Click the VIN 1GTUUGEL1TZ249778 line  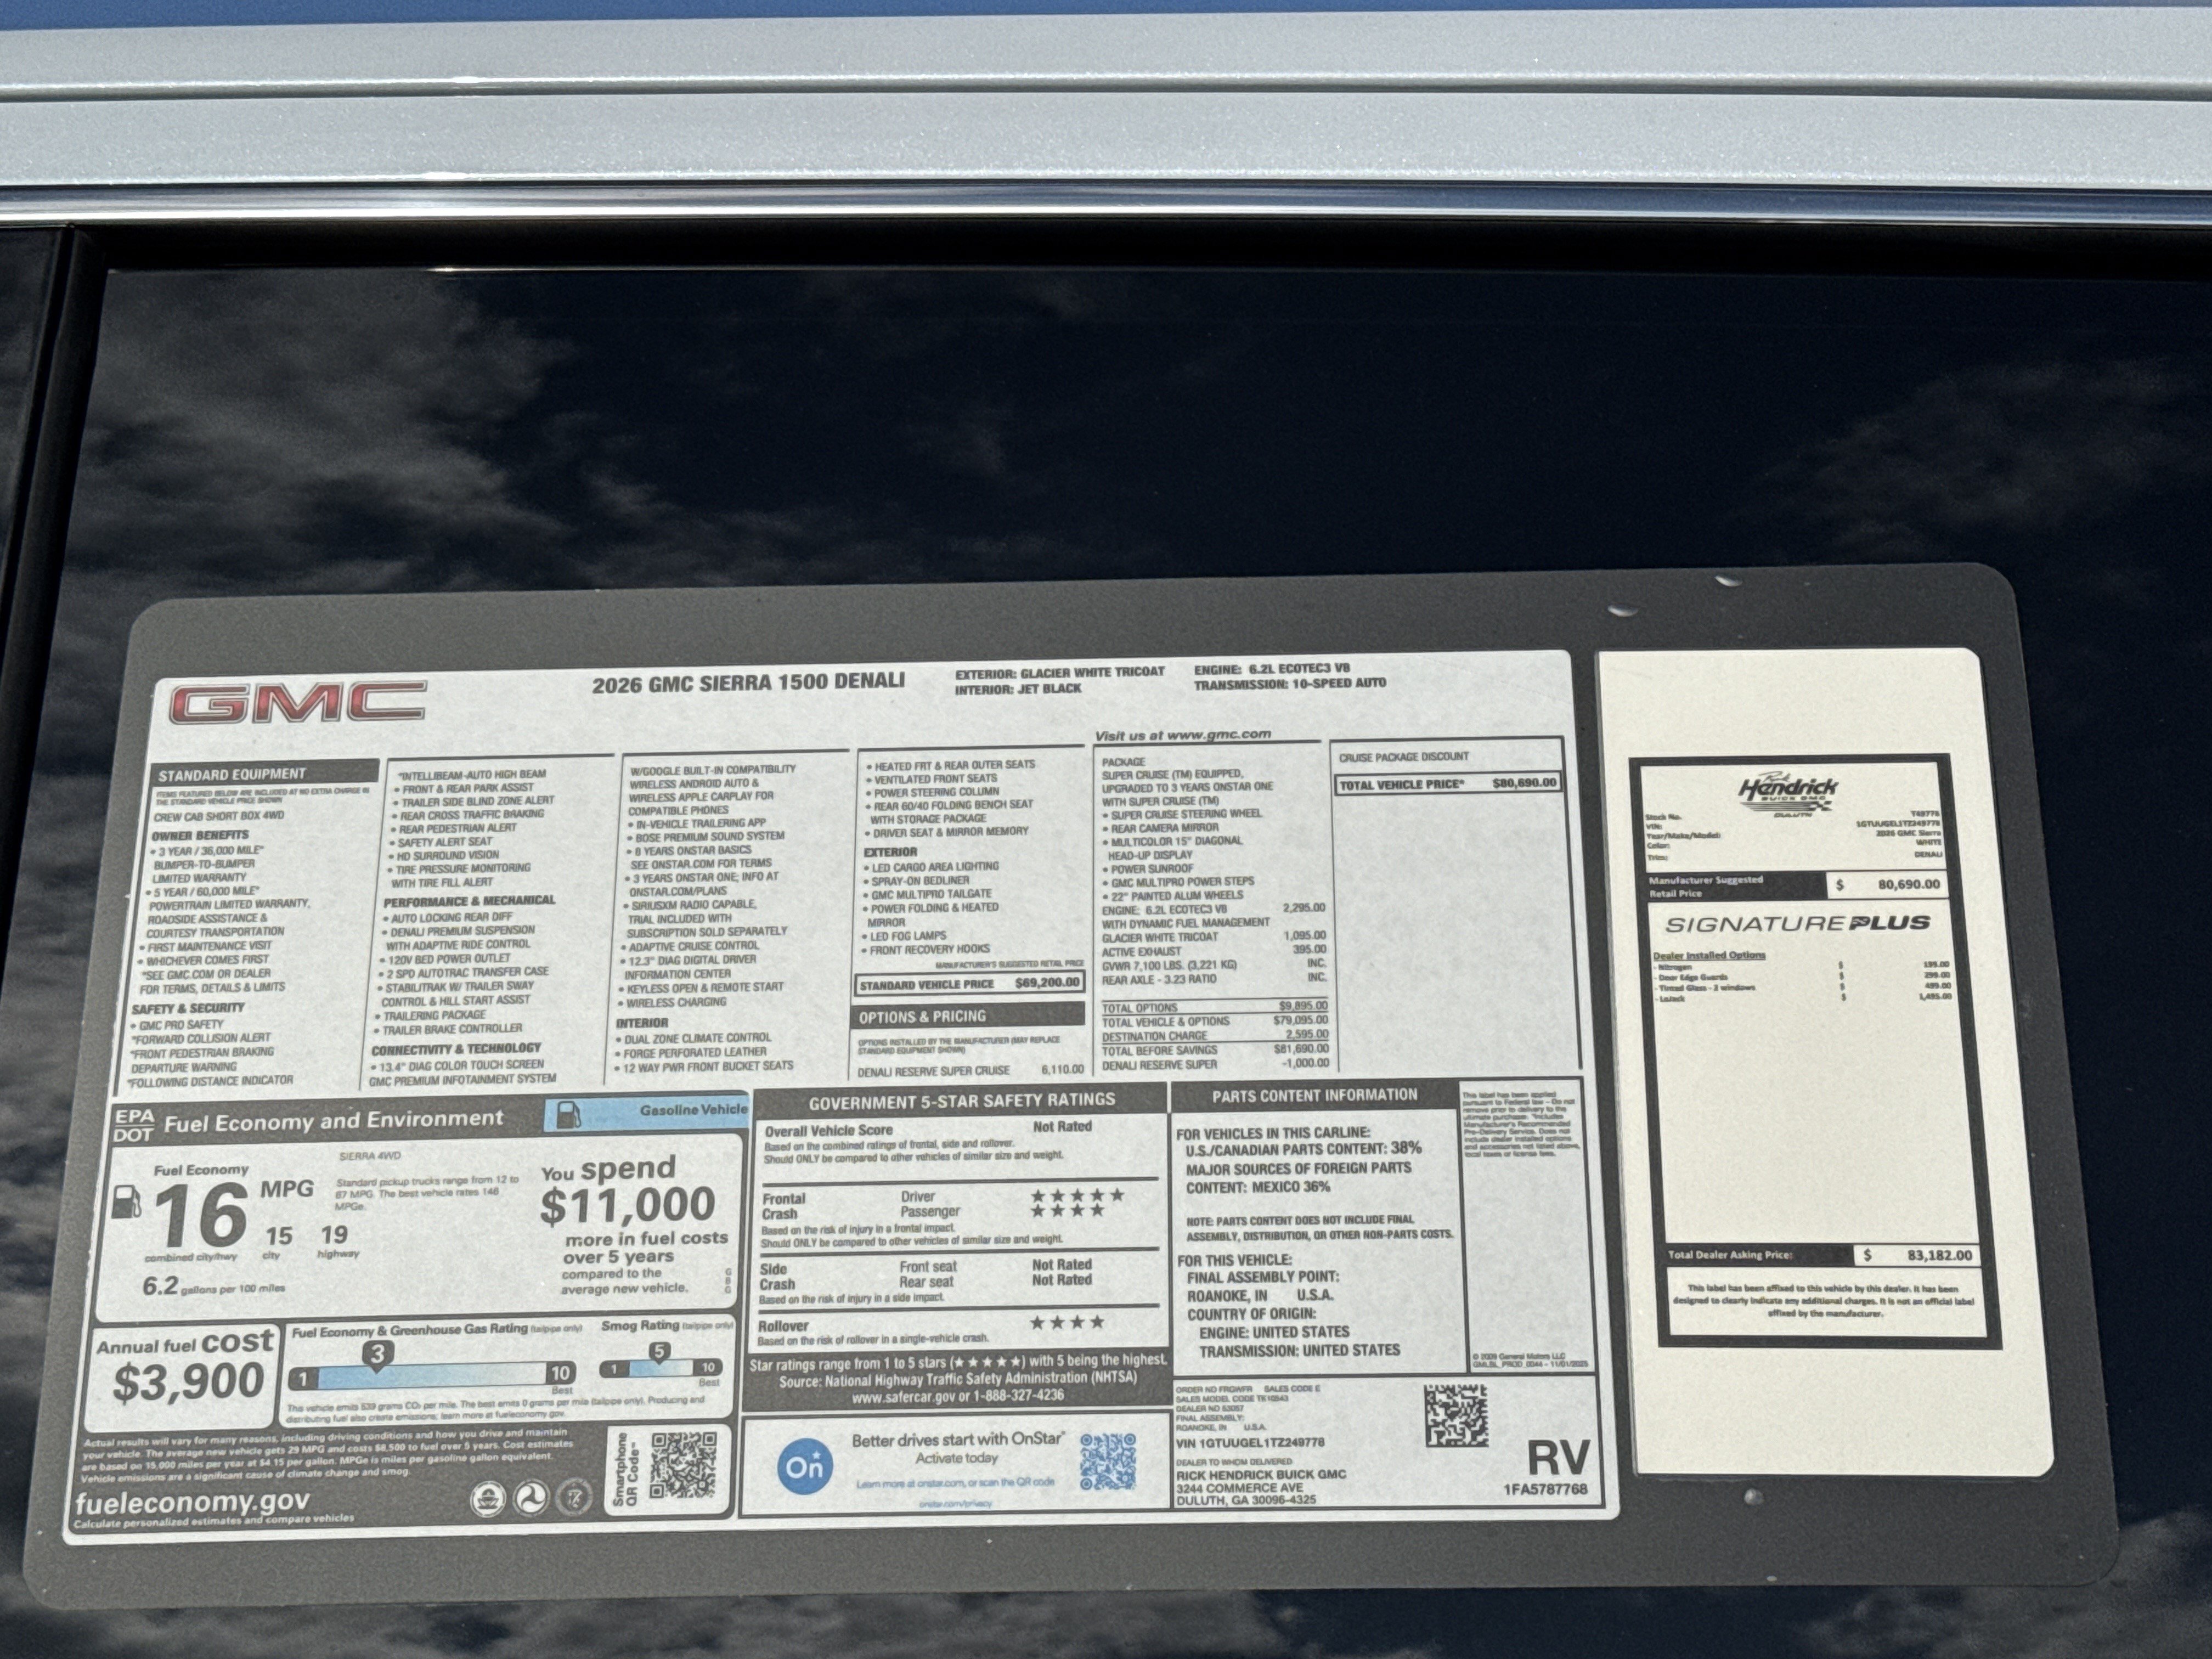point(1250,1442)
